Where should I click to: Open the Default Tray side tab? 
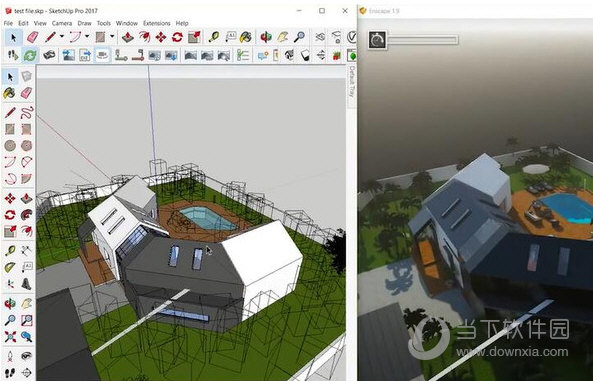(352, 81)
